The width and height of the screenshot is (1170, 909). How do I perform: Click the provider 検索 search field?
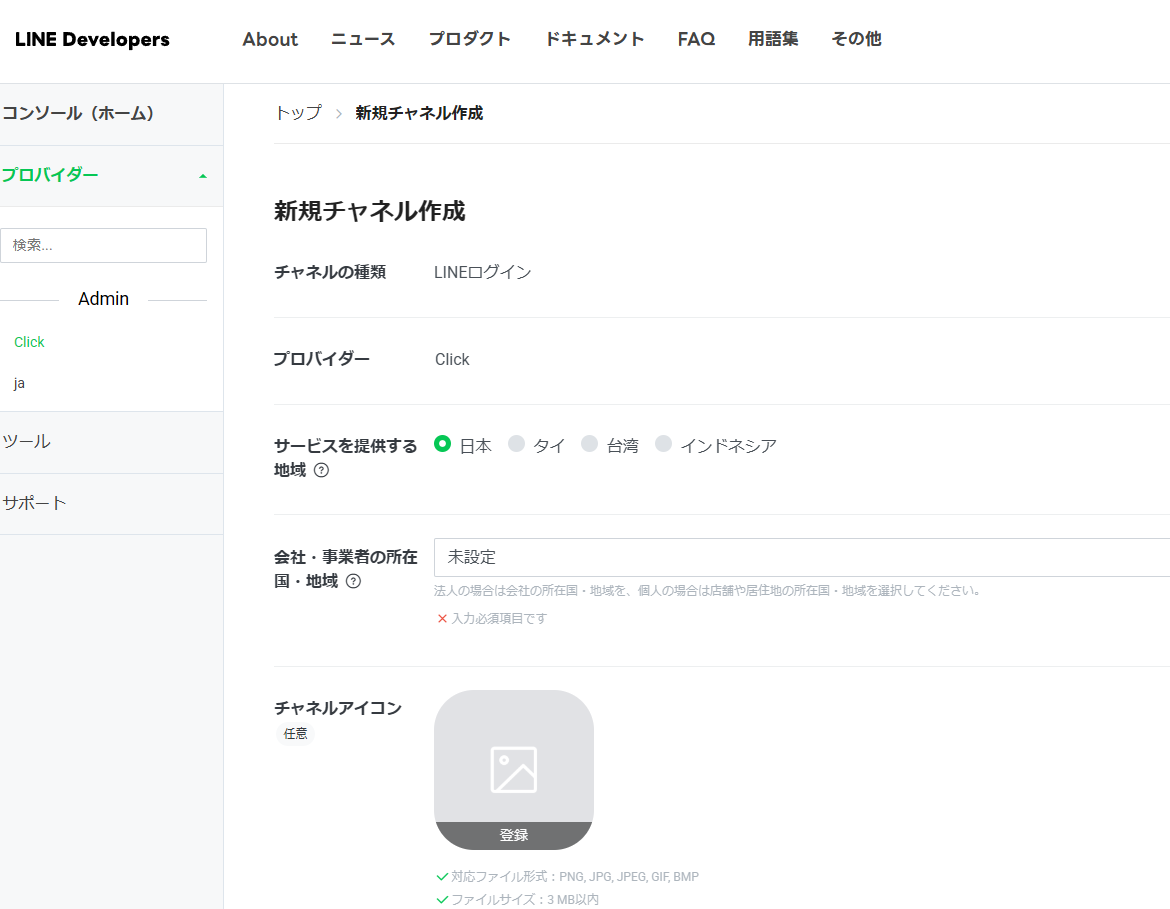point(104,245)
